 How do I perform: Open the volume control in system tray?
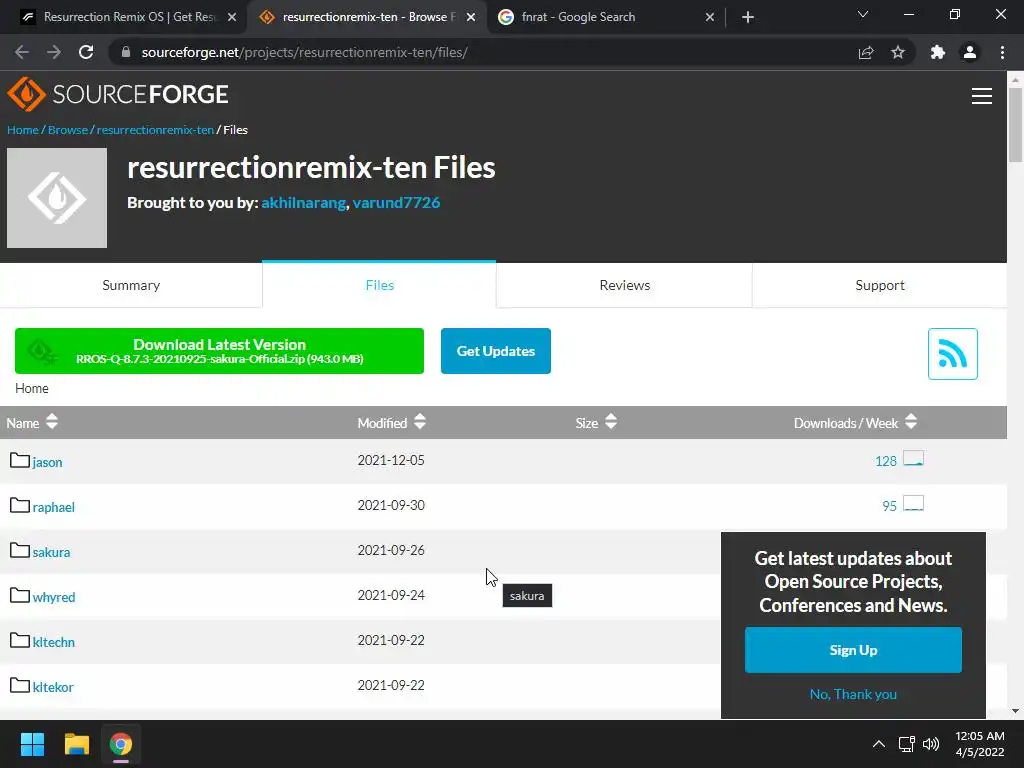pos(931,744)
